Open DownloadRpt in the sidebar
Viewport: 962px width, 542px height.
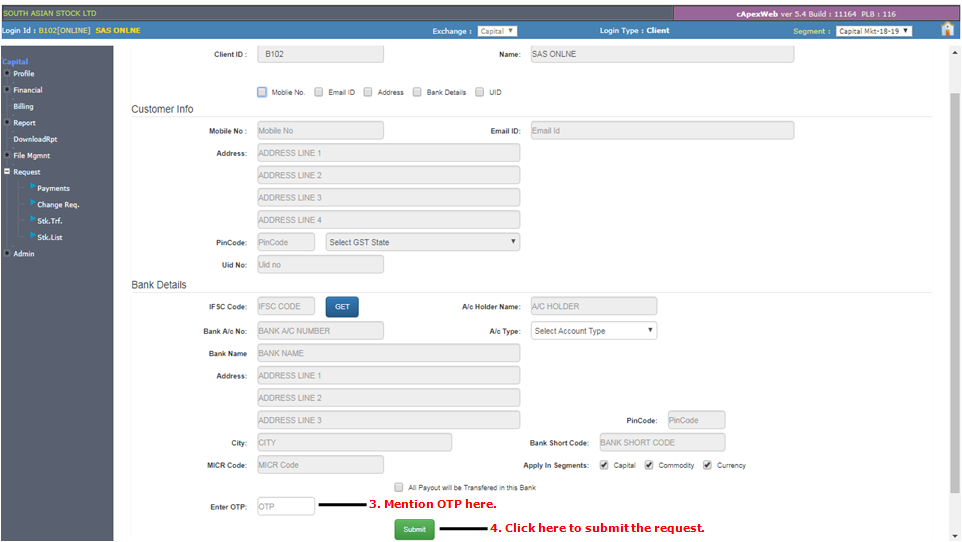[35, 139]
